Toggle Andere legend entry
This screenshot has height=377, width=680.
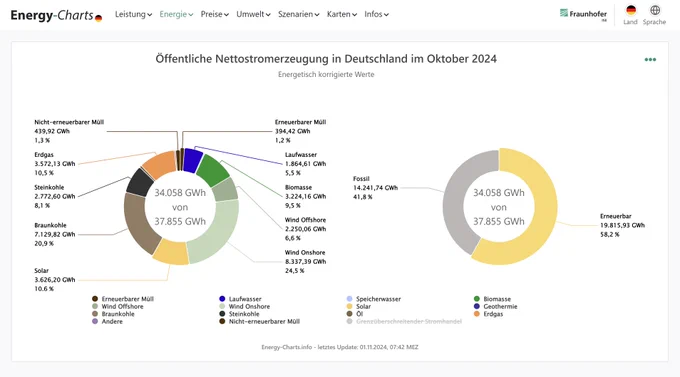[107, 321]
